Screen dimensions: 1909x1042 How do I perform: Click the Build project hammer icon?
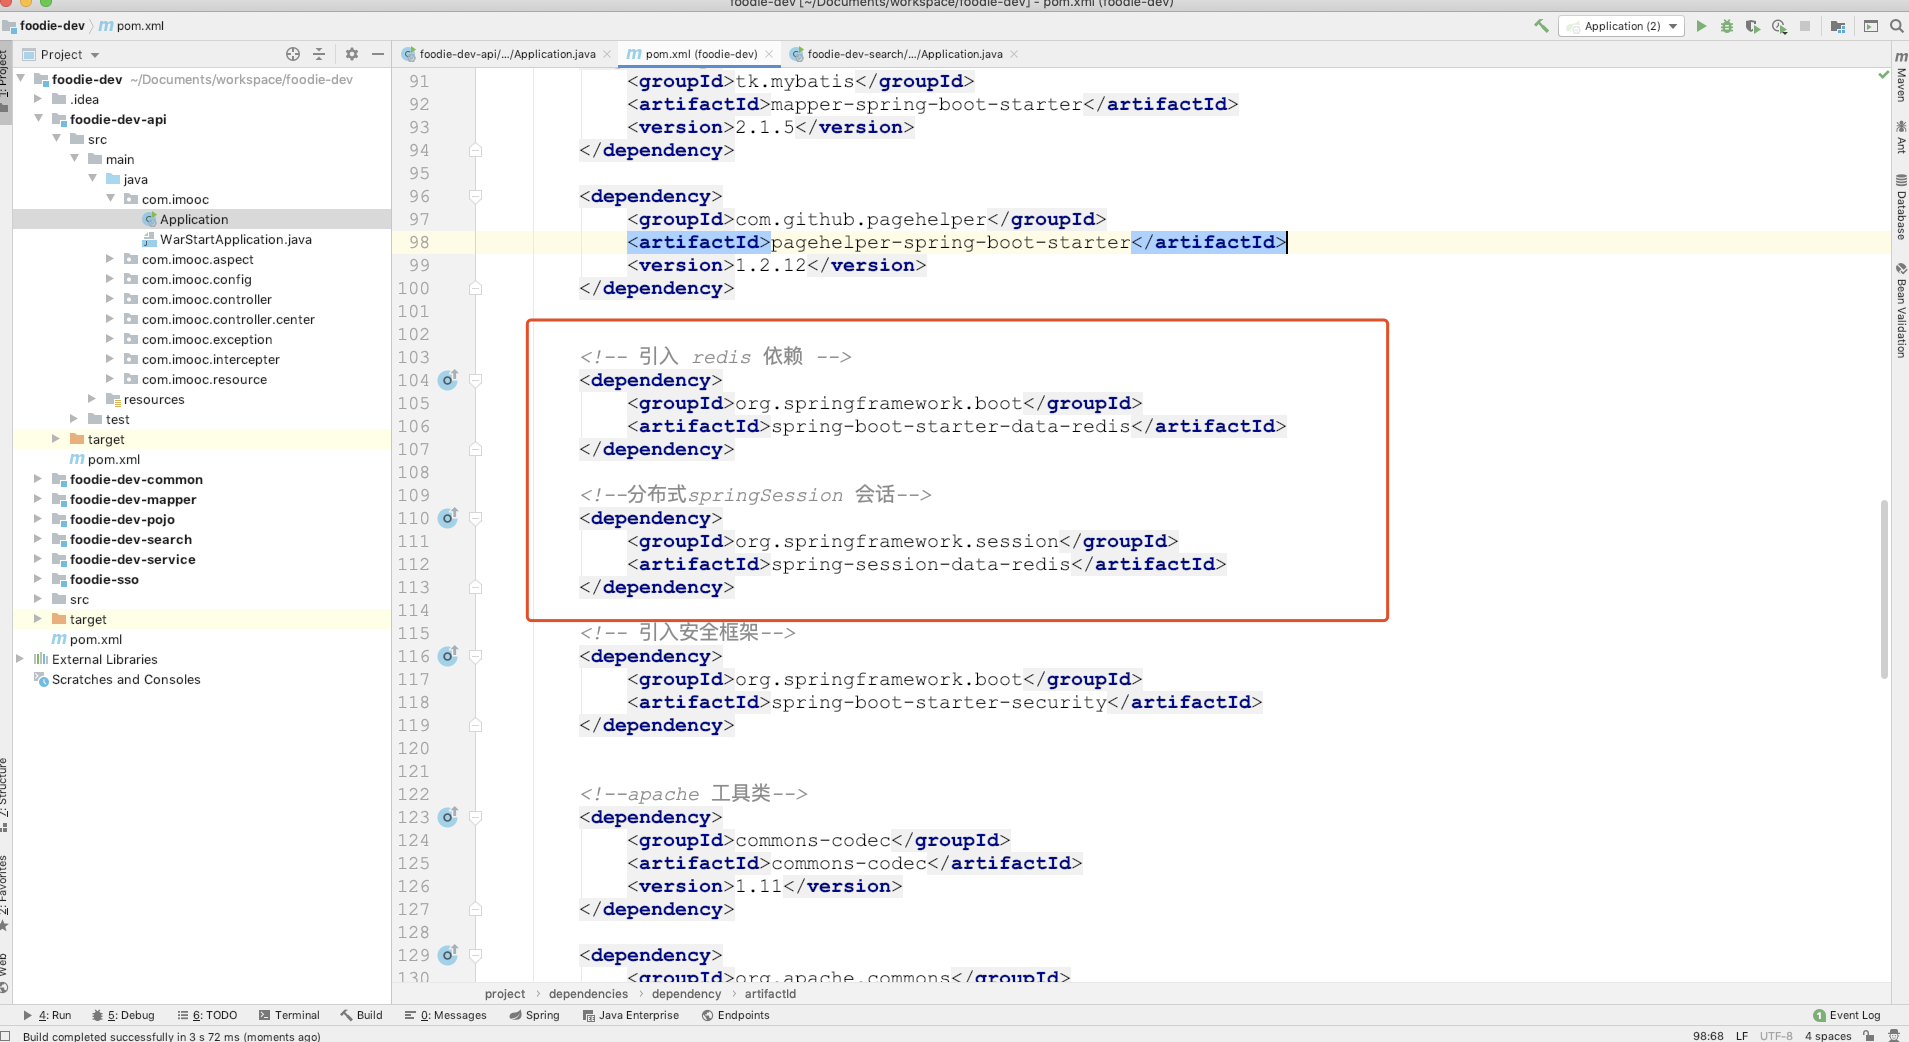[1541, 26]
